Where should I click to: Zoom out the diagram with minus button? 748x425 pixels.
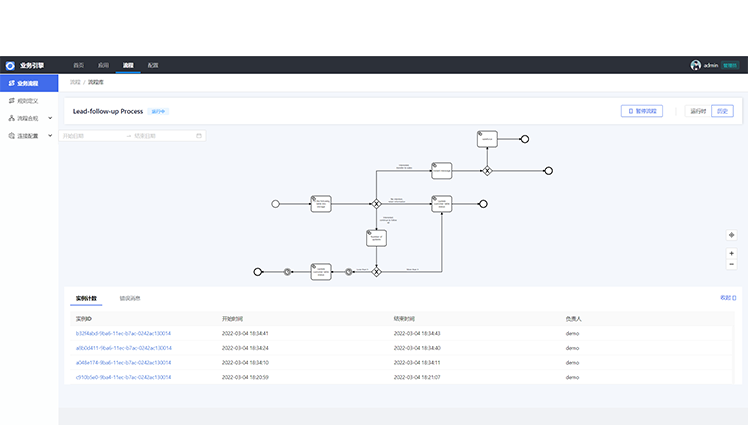tap(732, 264)
